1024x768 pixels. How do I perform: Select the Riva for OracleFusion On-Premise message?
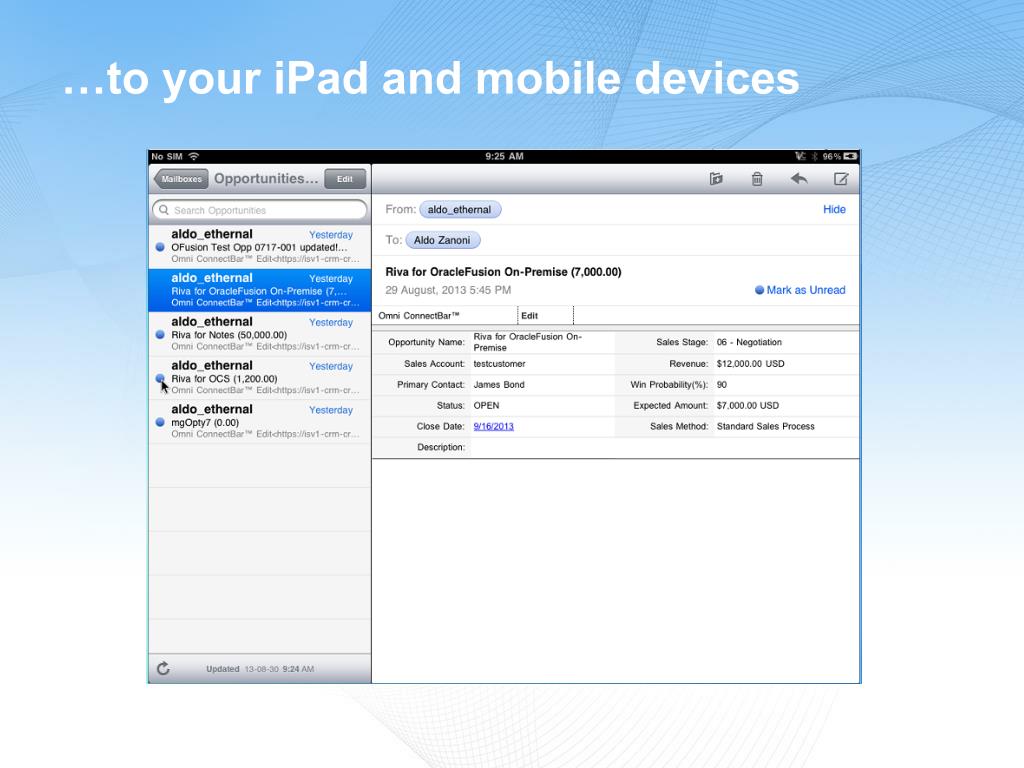(260, 289)
